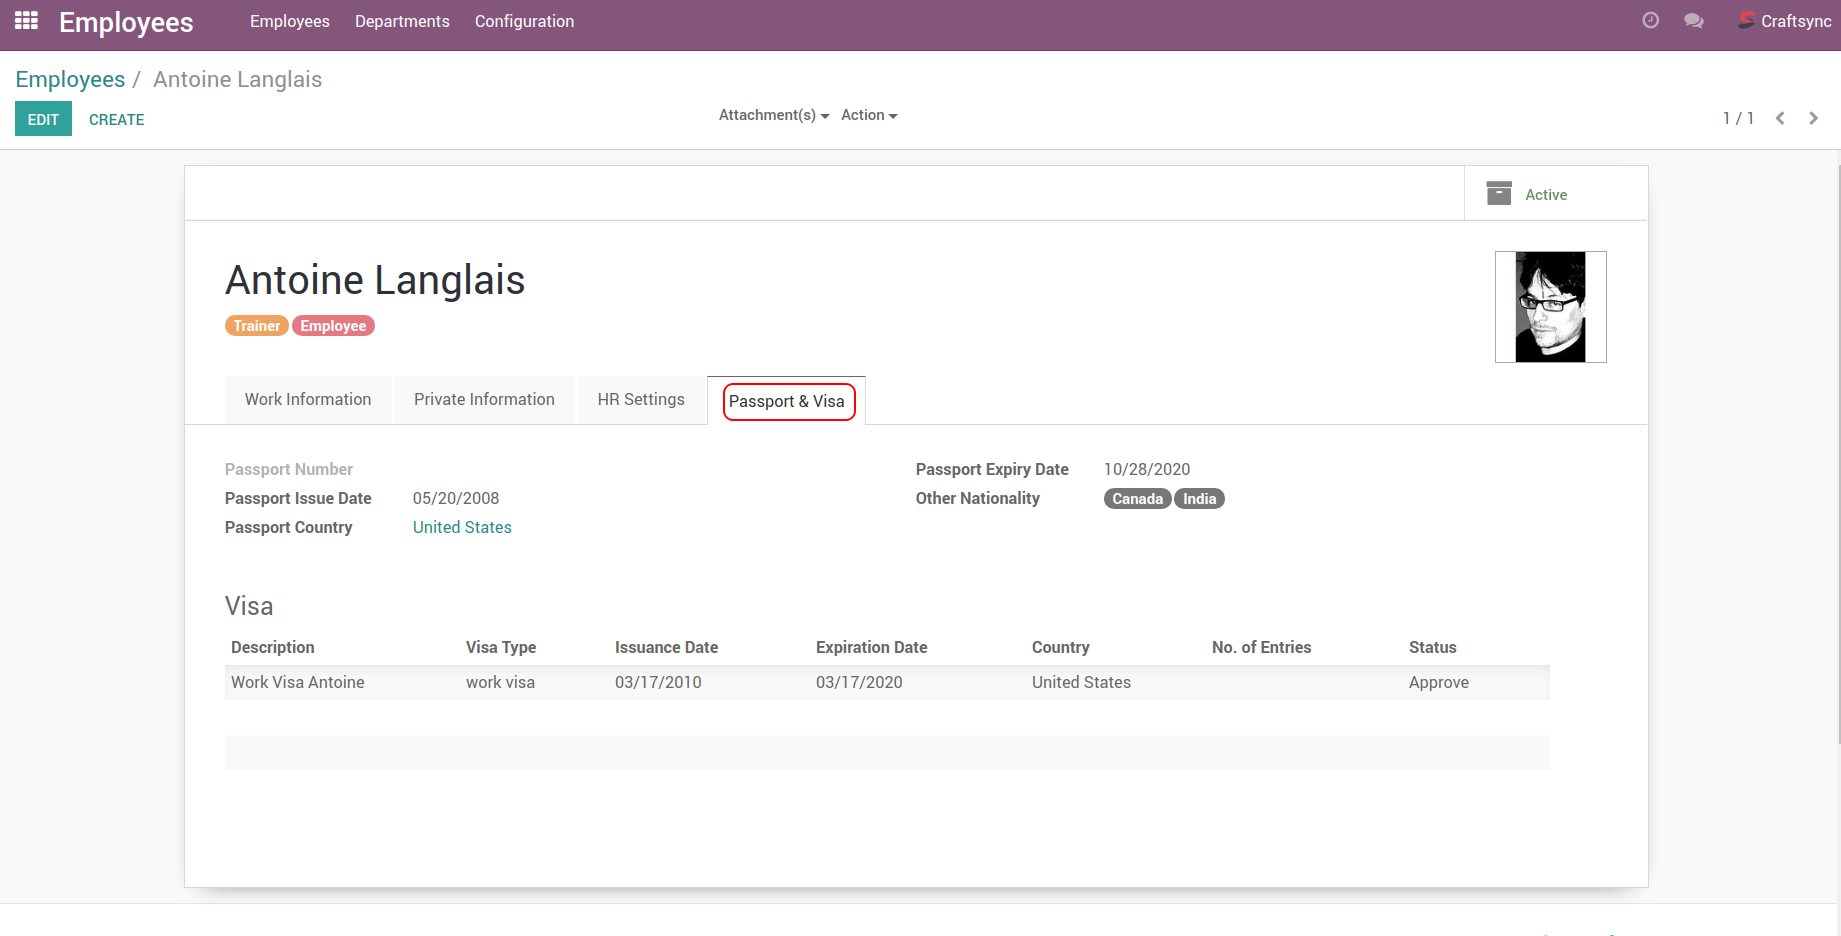
Task: Open the HR Settings tab
Action: [641, 400]
